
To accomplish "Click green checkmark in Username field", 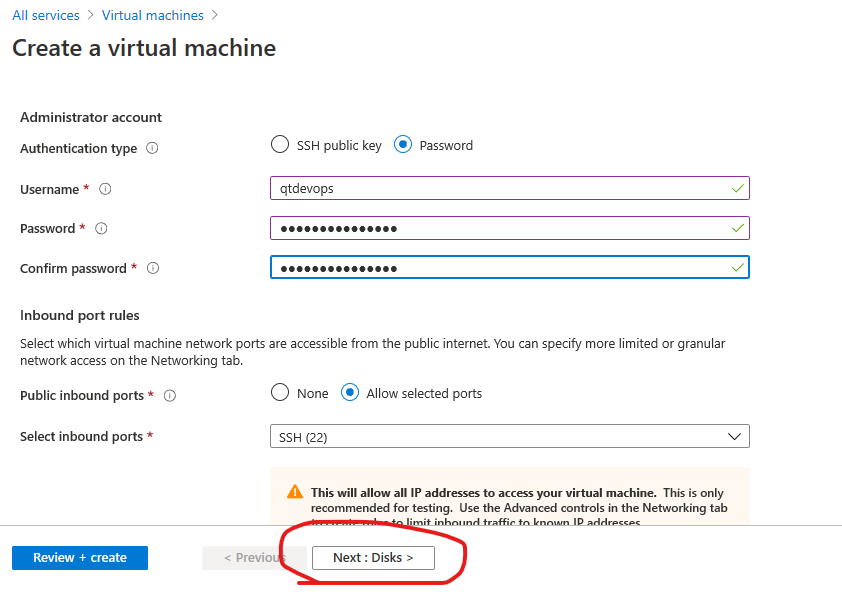I will [738, 189].
